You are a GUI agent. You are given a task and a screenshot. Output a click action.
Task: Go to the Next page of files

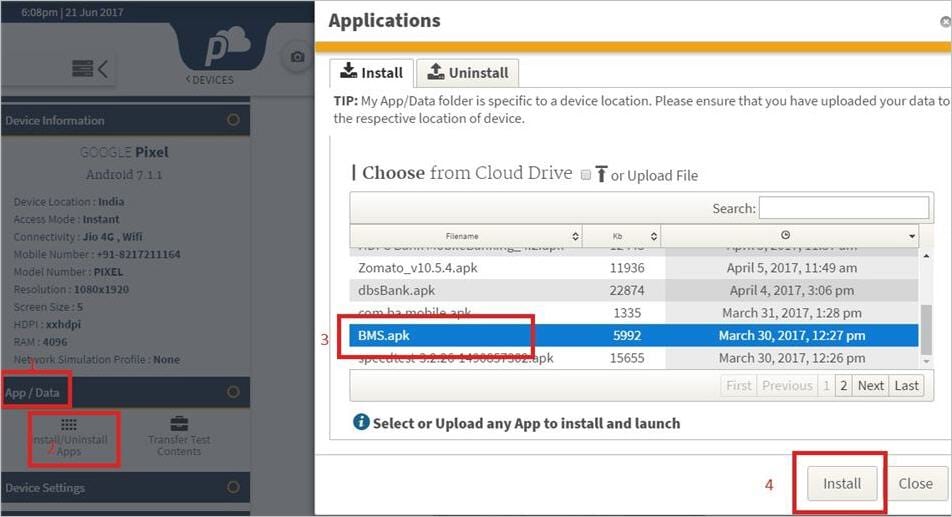pyautogui.click(x=870, y=386)
